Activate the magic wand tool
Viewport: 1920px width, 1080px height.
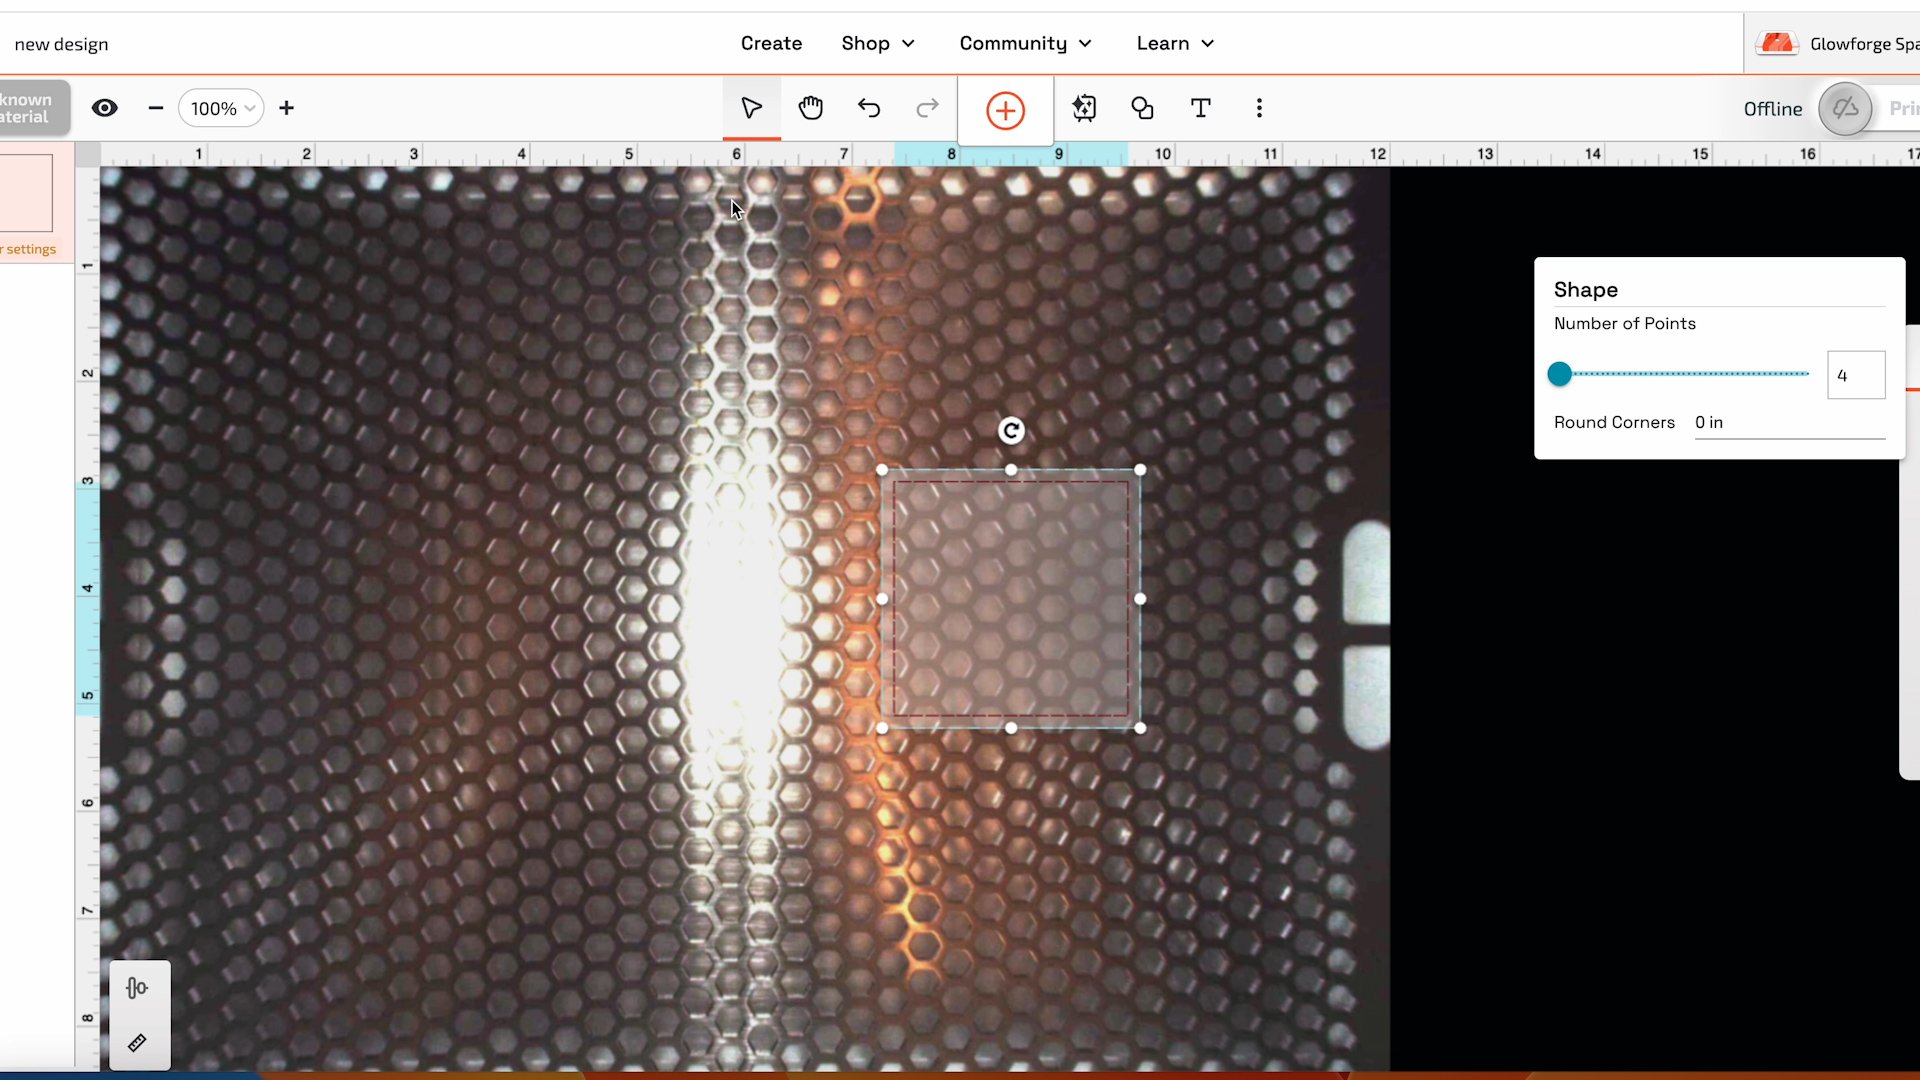[x=1081, y=108]
